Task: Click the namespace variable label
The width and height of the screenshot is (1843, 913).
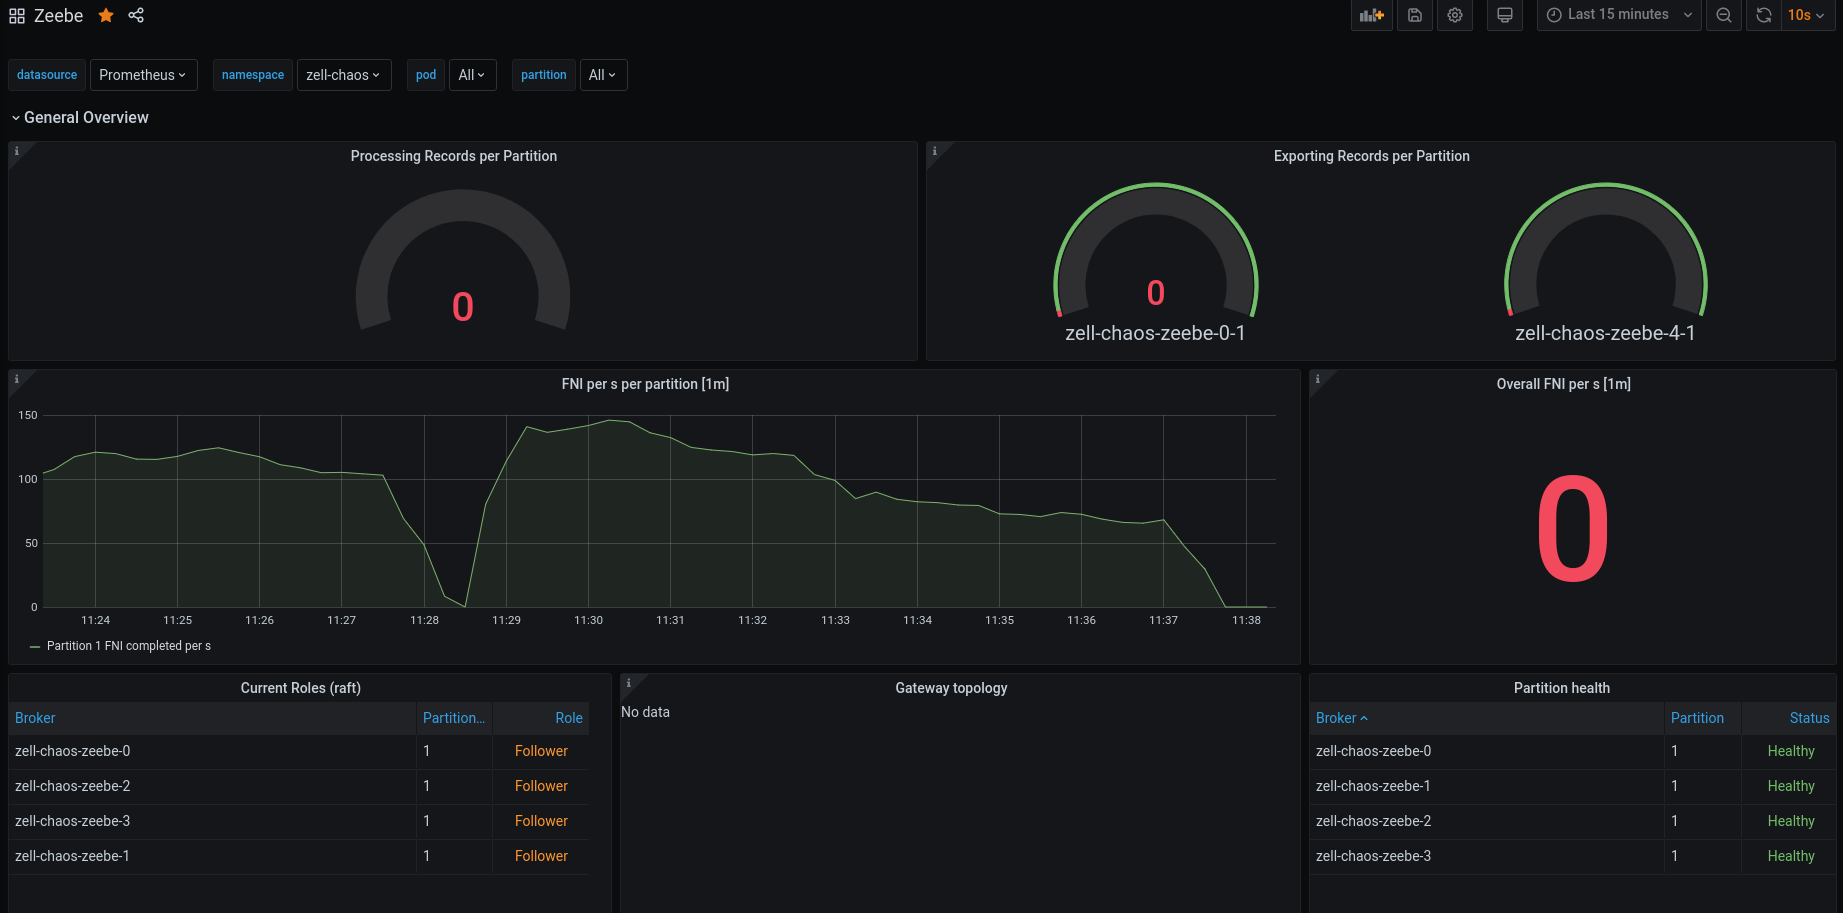Action: point(253,75)
